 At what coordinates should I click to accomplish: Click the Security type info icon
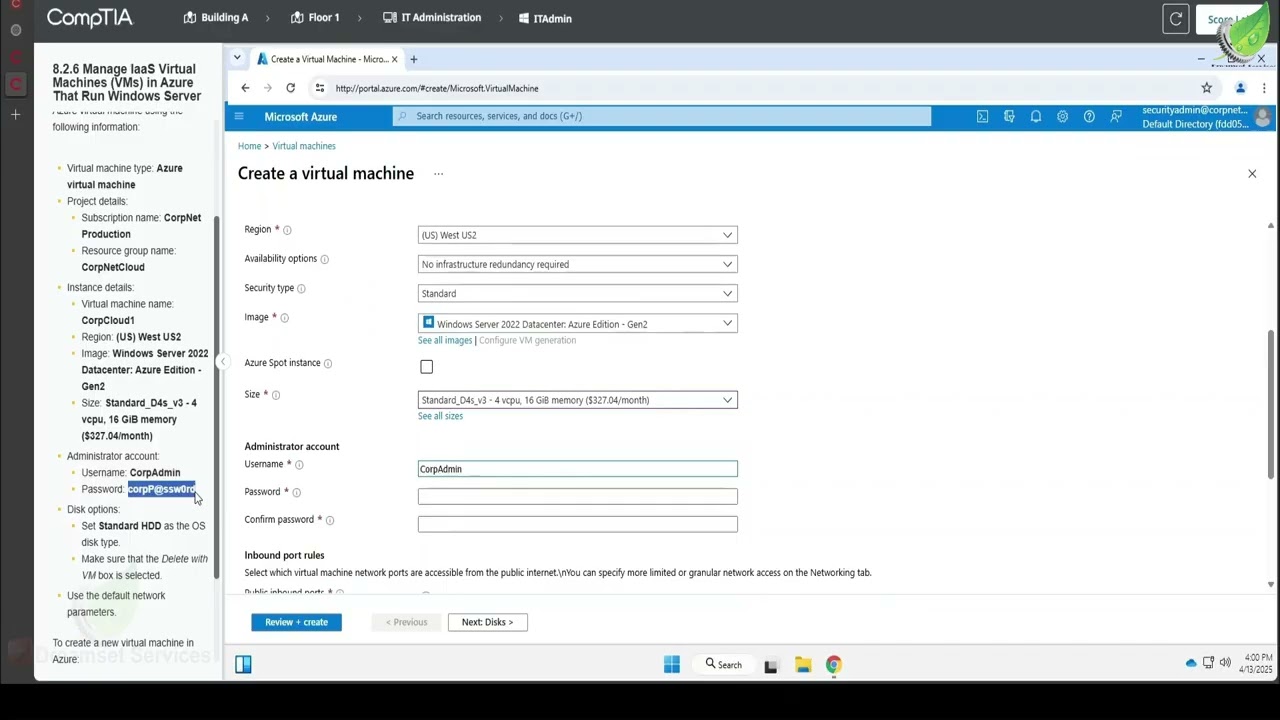tap(301, 288)
